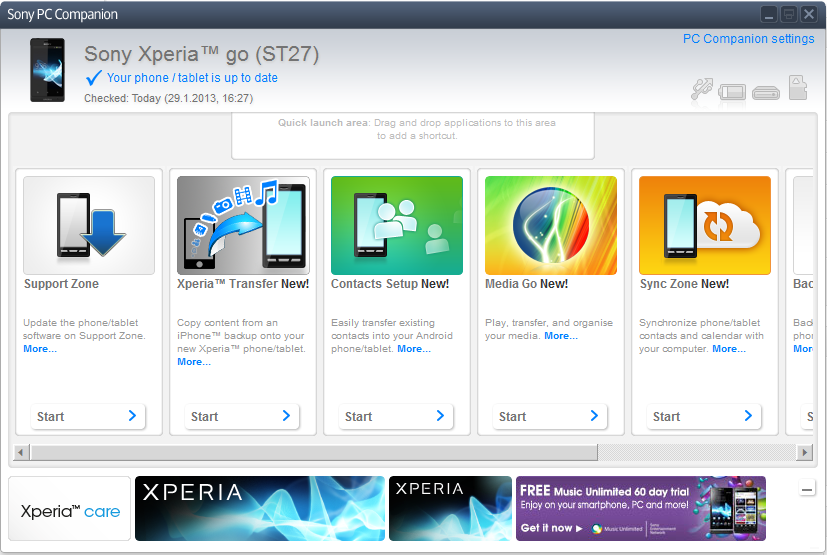Click the Support Zone Start button
This screenshot has height=555, width=827.
tap(88, 416)
